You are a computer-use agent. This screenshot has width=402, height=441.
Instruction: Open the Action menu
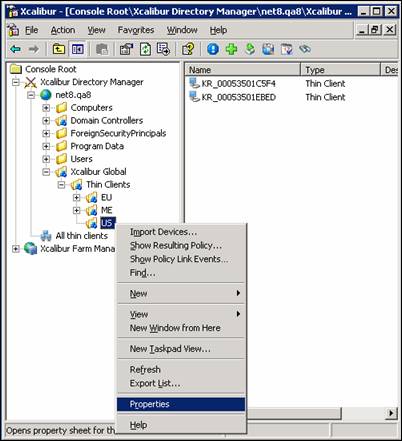63,30
